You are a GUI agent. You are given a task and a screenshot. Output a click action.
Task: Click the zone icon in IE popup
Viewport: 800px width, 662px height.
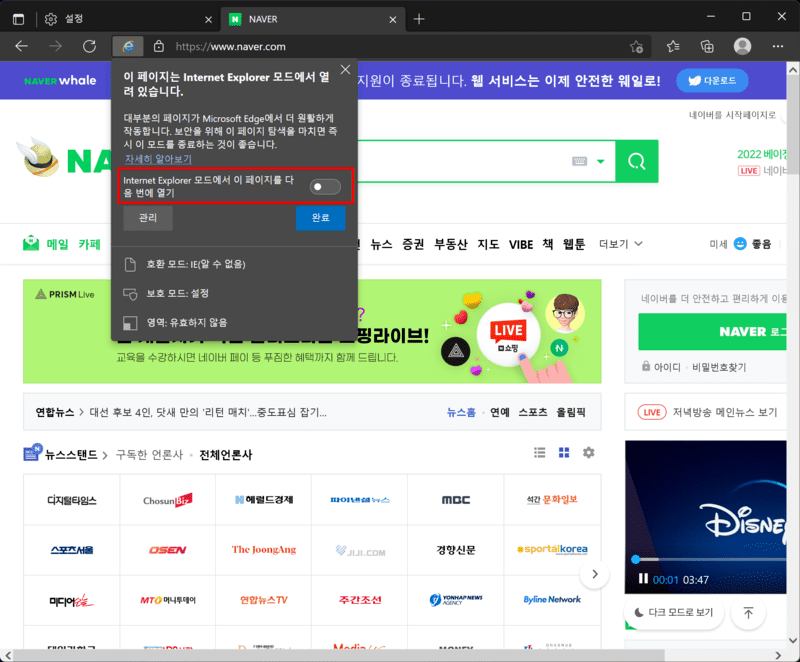point(130,323)
